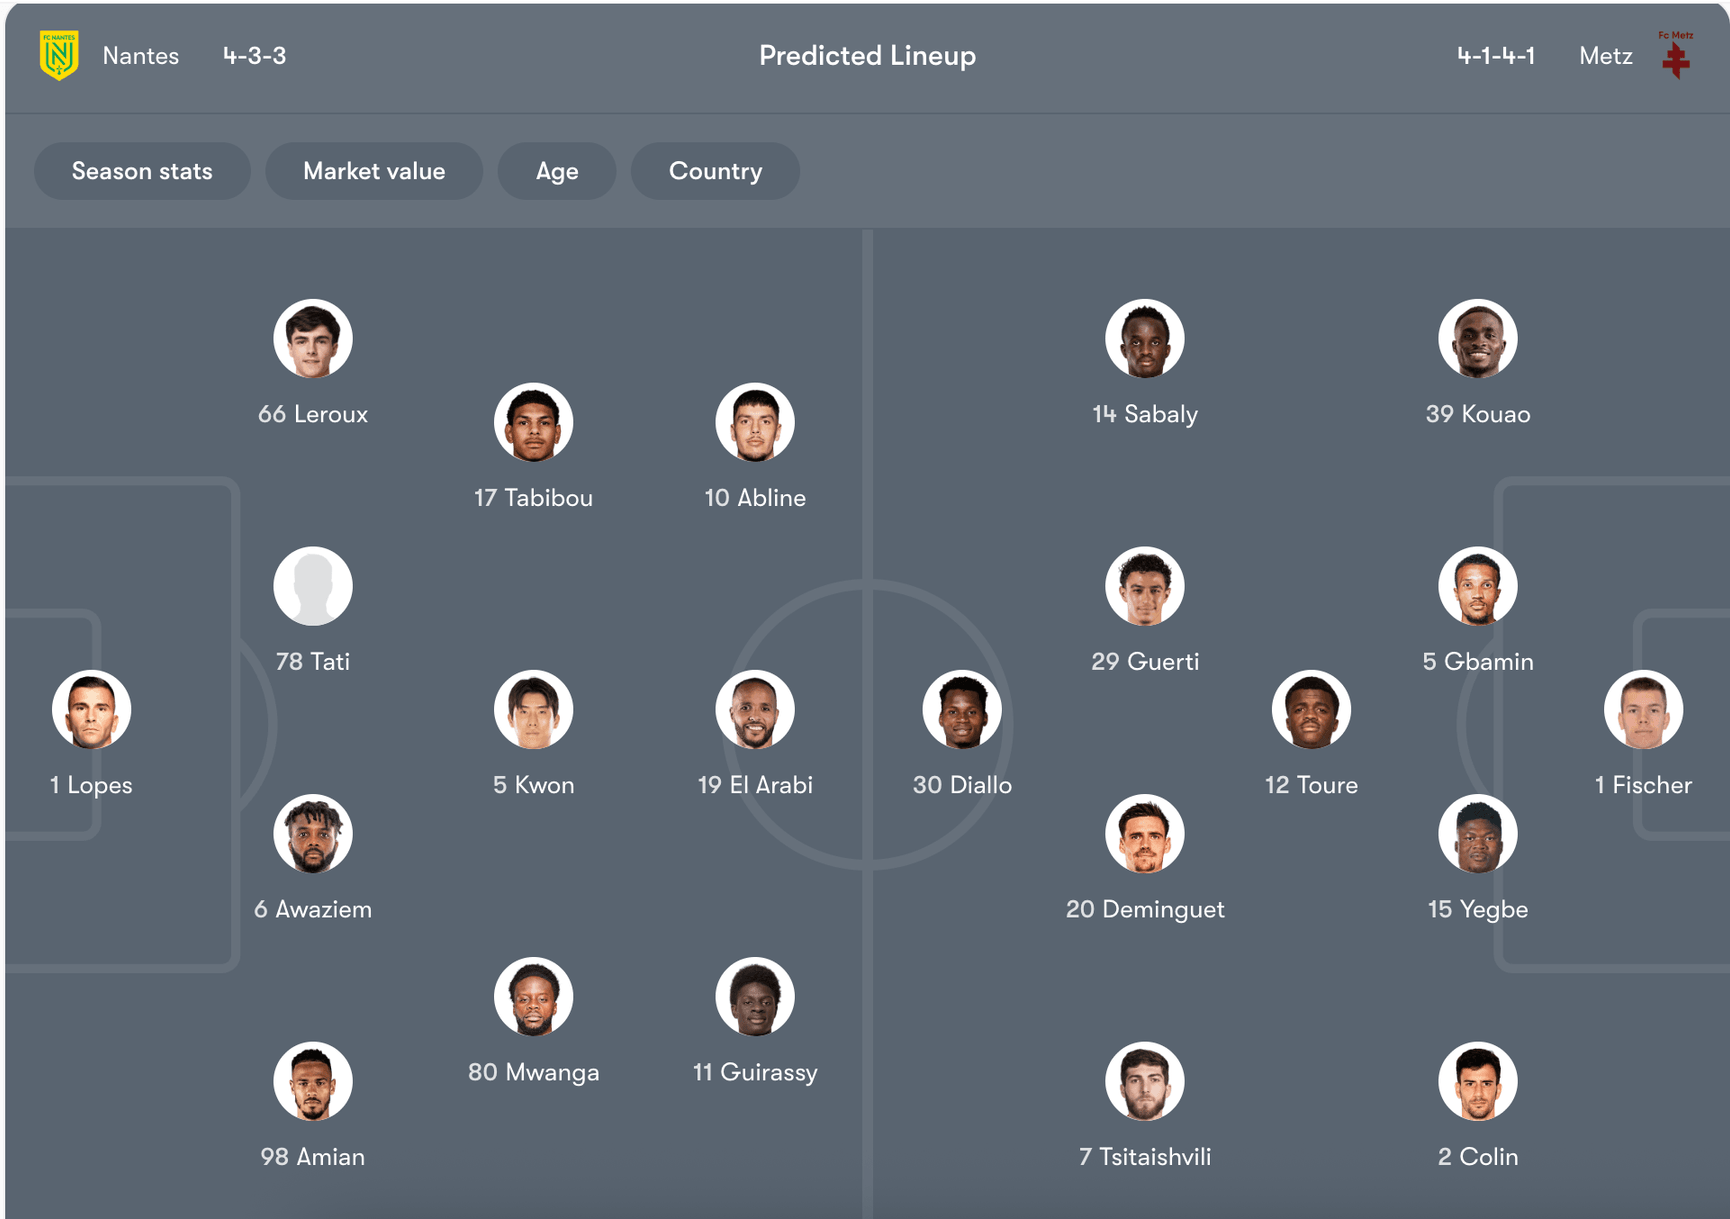Click Metz goalkeeper Fischer's photo

(1643, 710)
